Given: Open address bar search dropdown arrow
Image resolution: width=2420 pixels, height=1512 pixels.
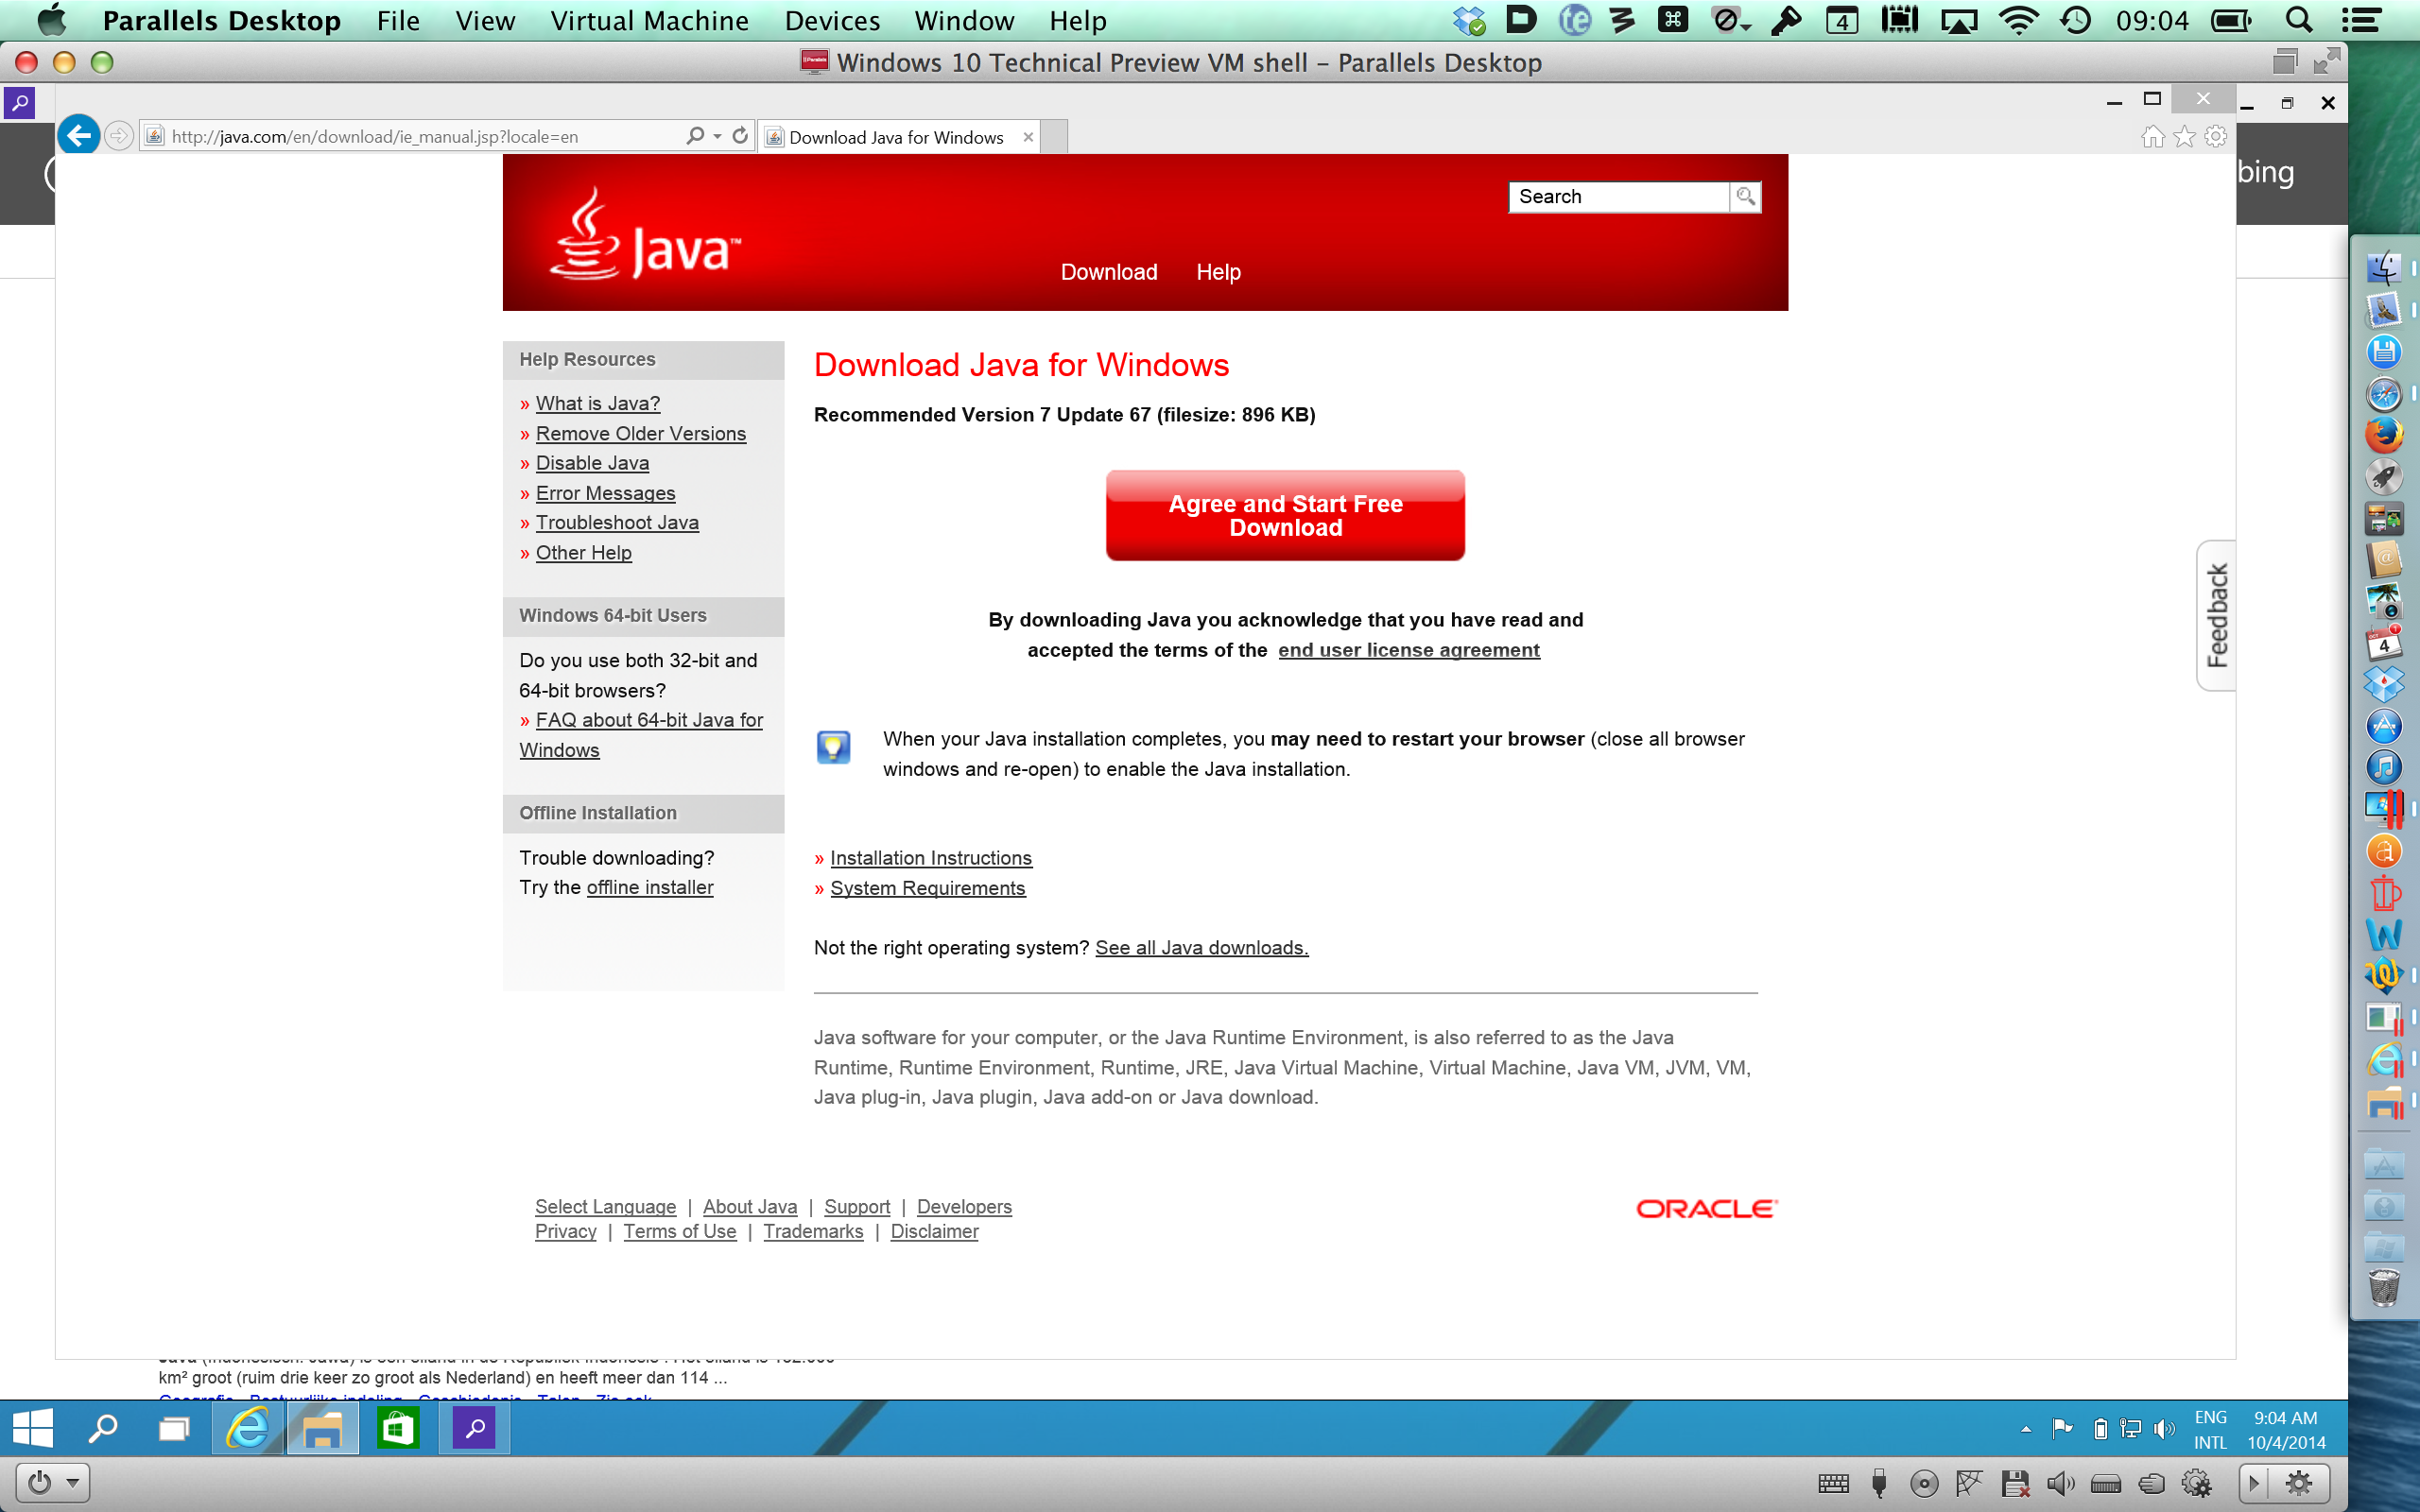Looking at the screenshot, I should pos(717,136).
